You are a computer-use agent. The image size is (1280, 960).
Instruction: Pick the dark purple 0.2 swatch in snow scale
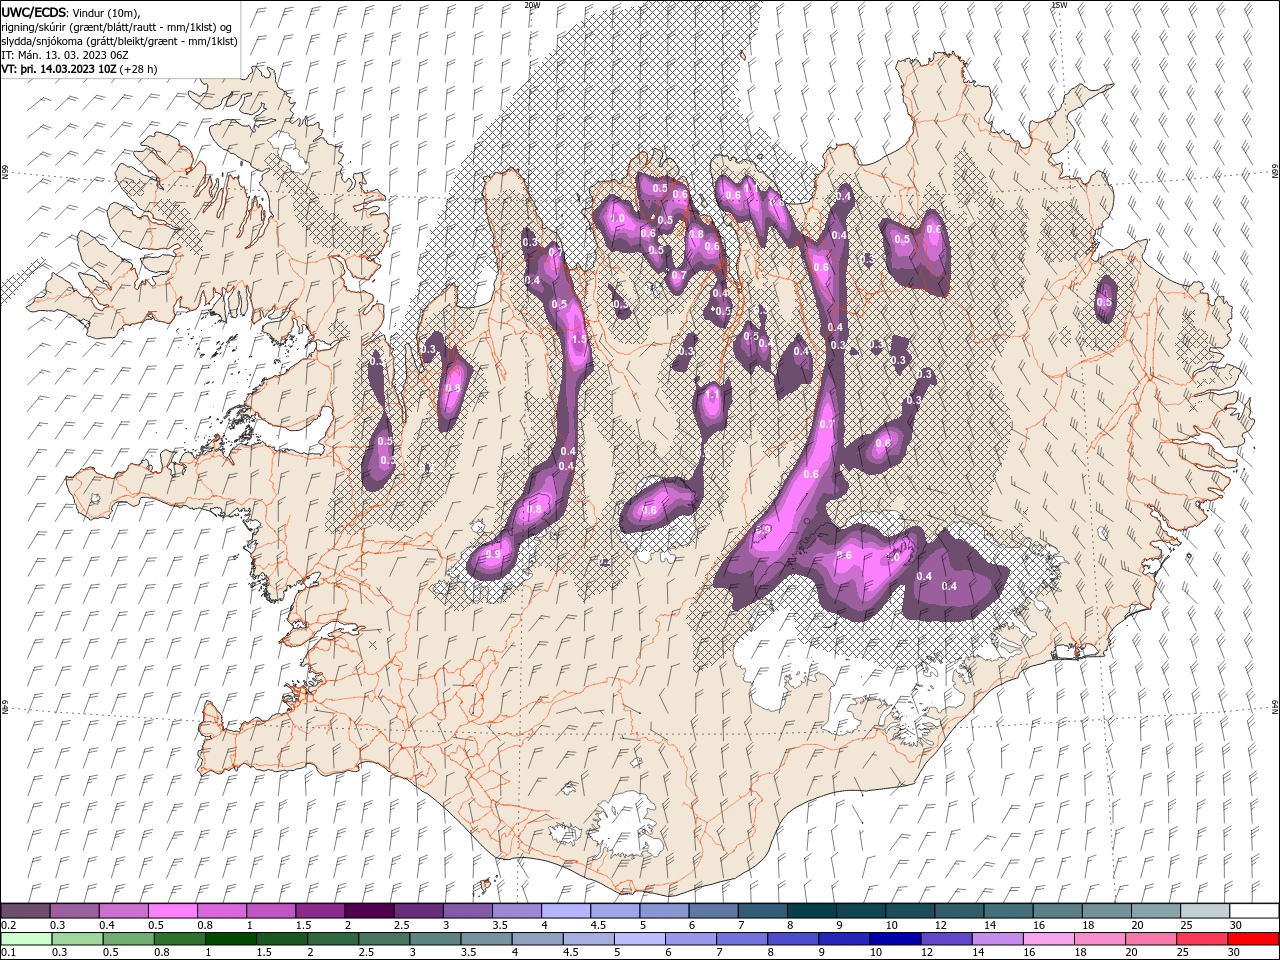pos(25,911)
